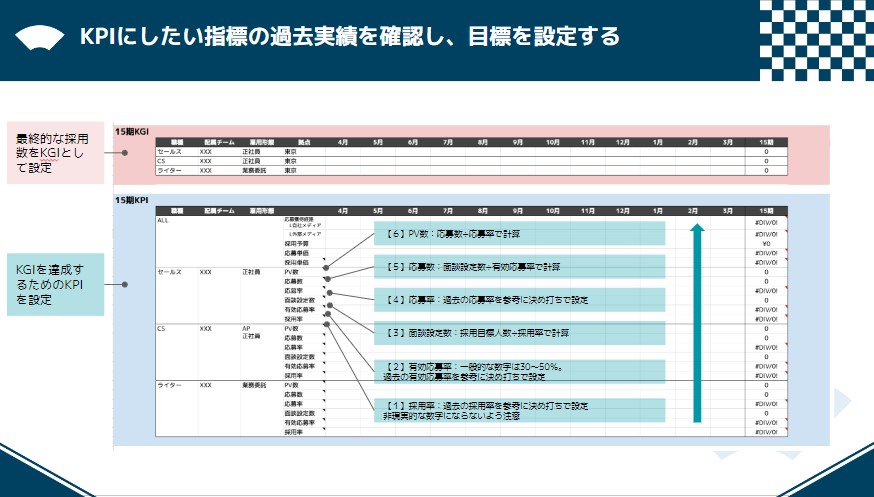Click the ALL row label in KPI table
874x497 pixels.
[164, 220]
